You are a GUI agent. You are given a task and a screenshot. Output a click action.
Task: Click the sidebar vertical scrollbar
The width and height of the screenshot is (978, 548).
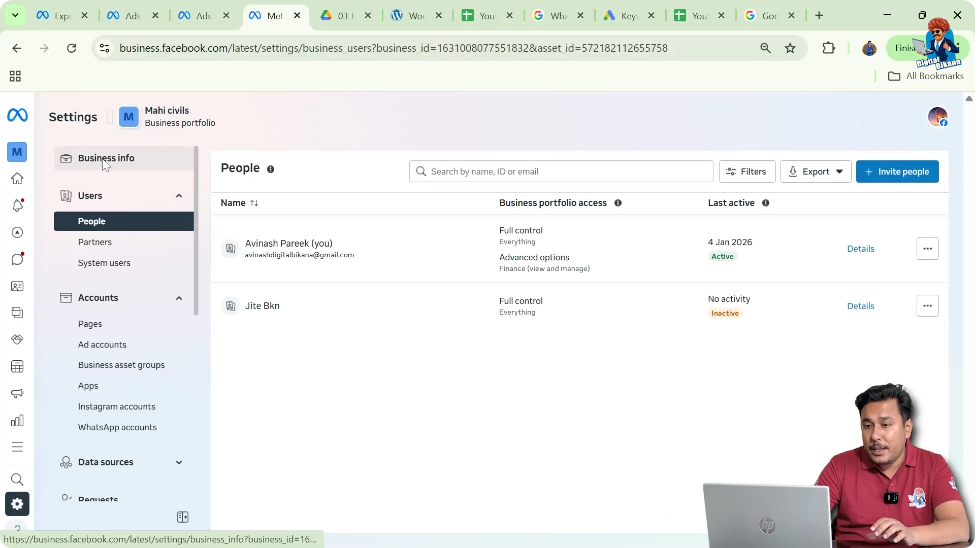[x=196, y=231]
